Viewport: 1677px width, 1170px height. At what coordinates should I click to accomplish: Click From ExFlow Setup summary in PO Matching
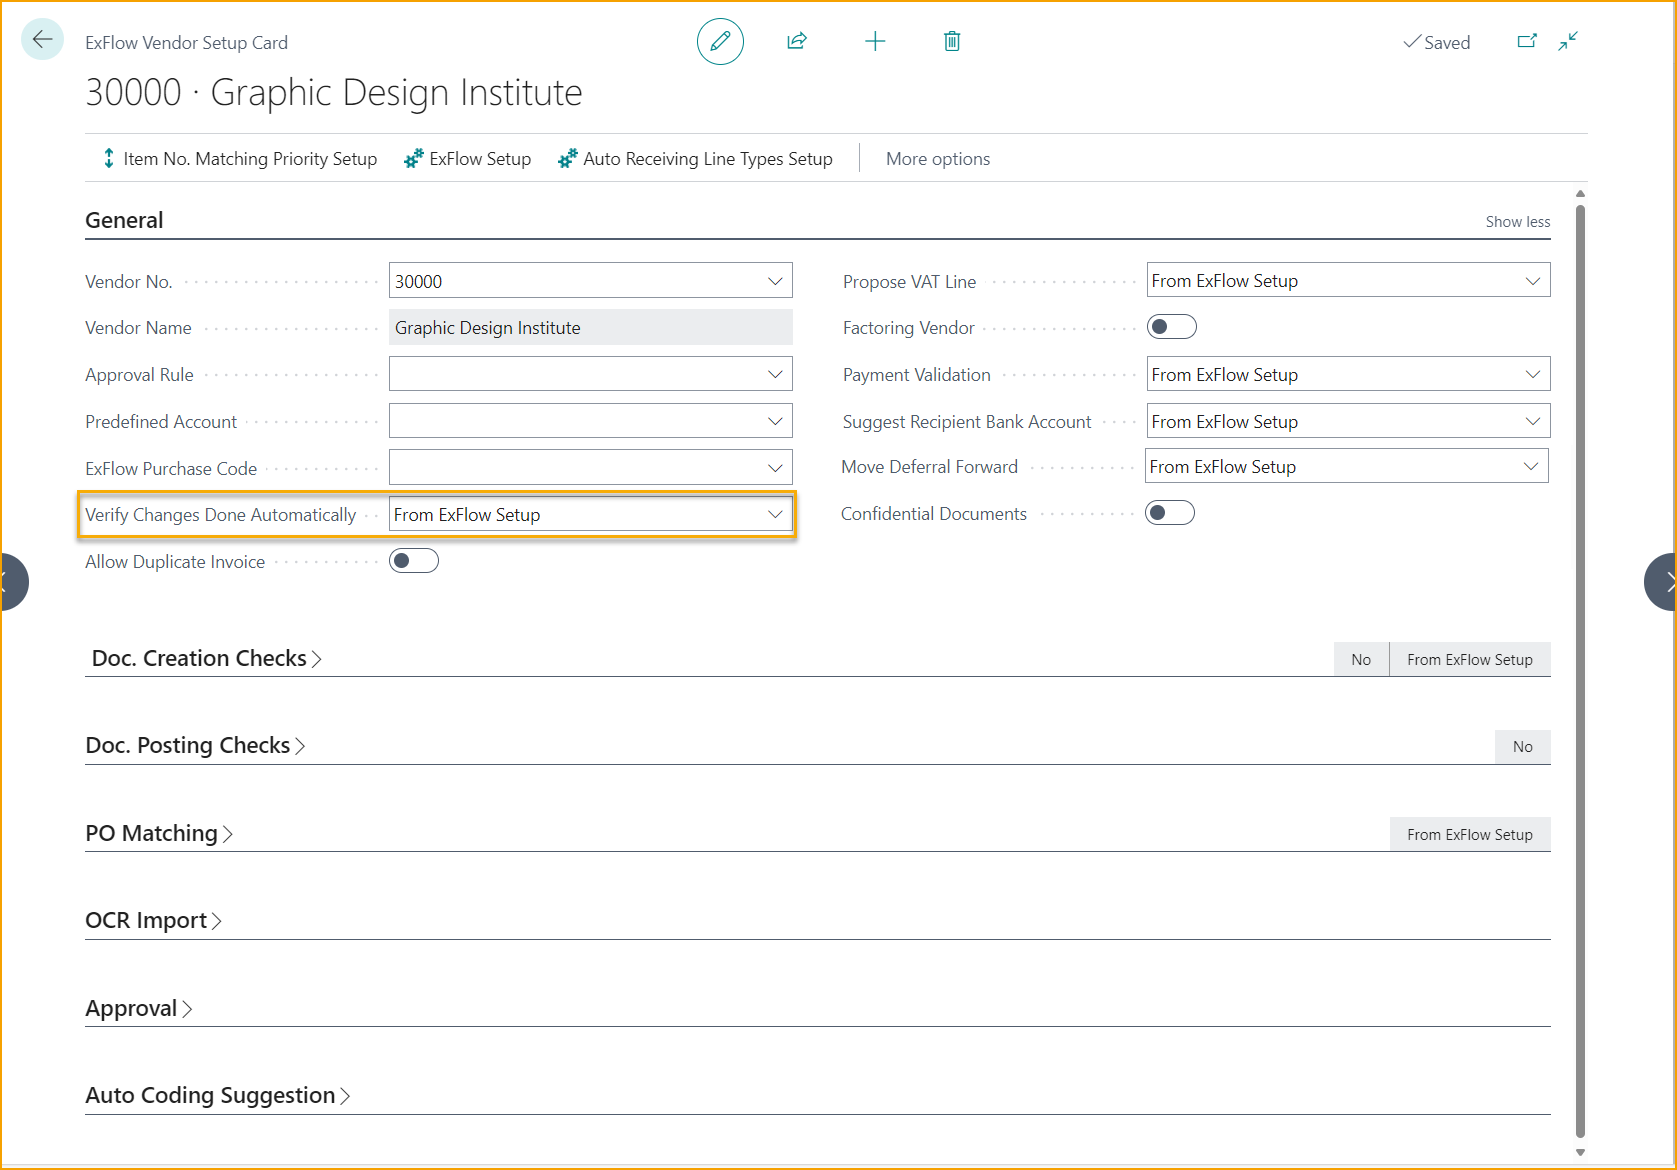[x=1470, y=834]
